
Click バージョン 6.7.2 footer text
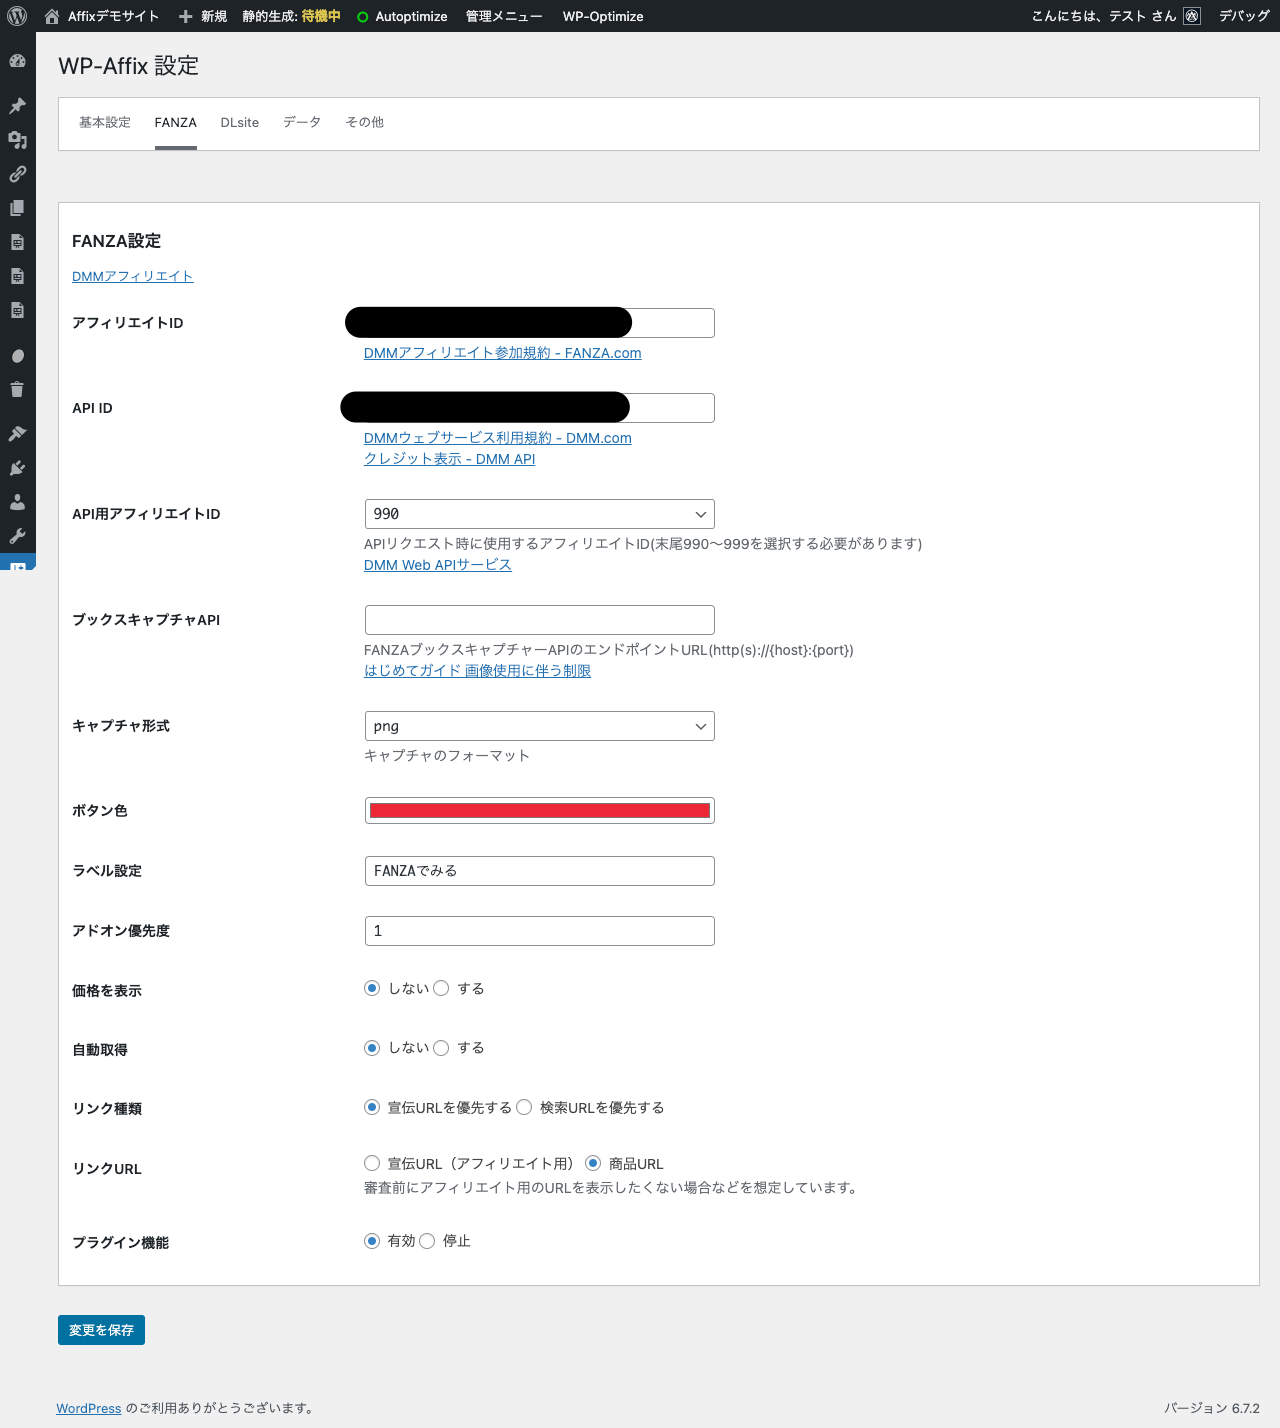1212,1408
